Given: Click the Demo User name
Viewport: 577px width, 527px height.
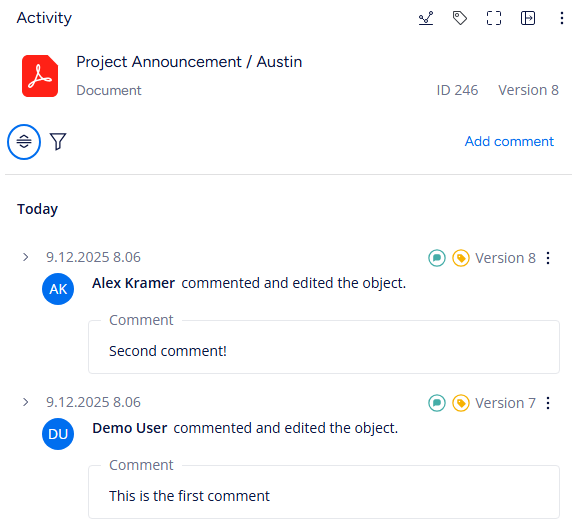Looking at the screenshot, I should pos(130,428).
